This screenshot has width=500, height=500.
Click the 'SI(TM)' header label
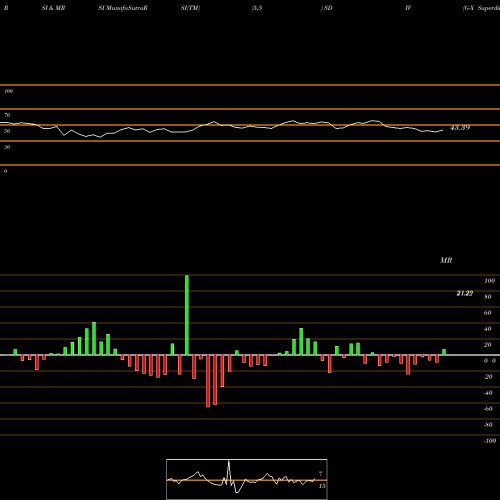coord(190,8)
